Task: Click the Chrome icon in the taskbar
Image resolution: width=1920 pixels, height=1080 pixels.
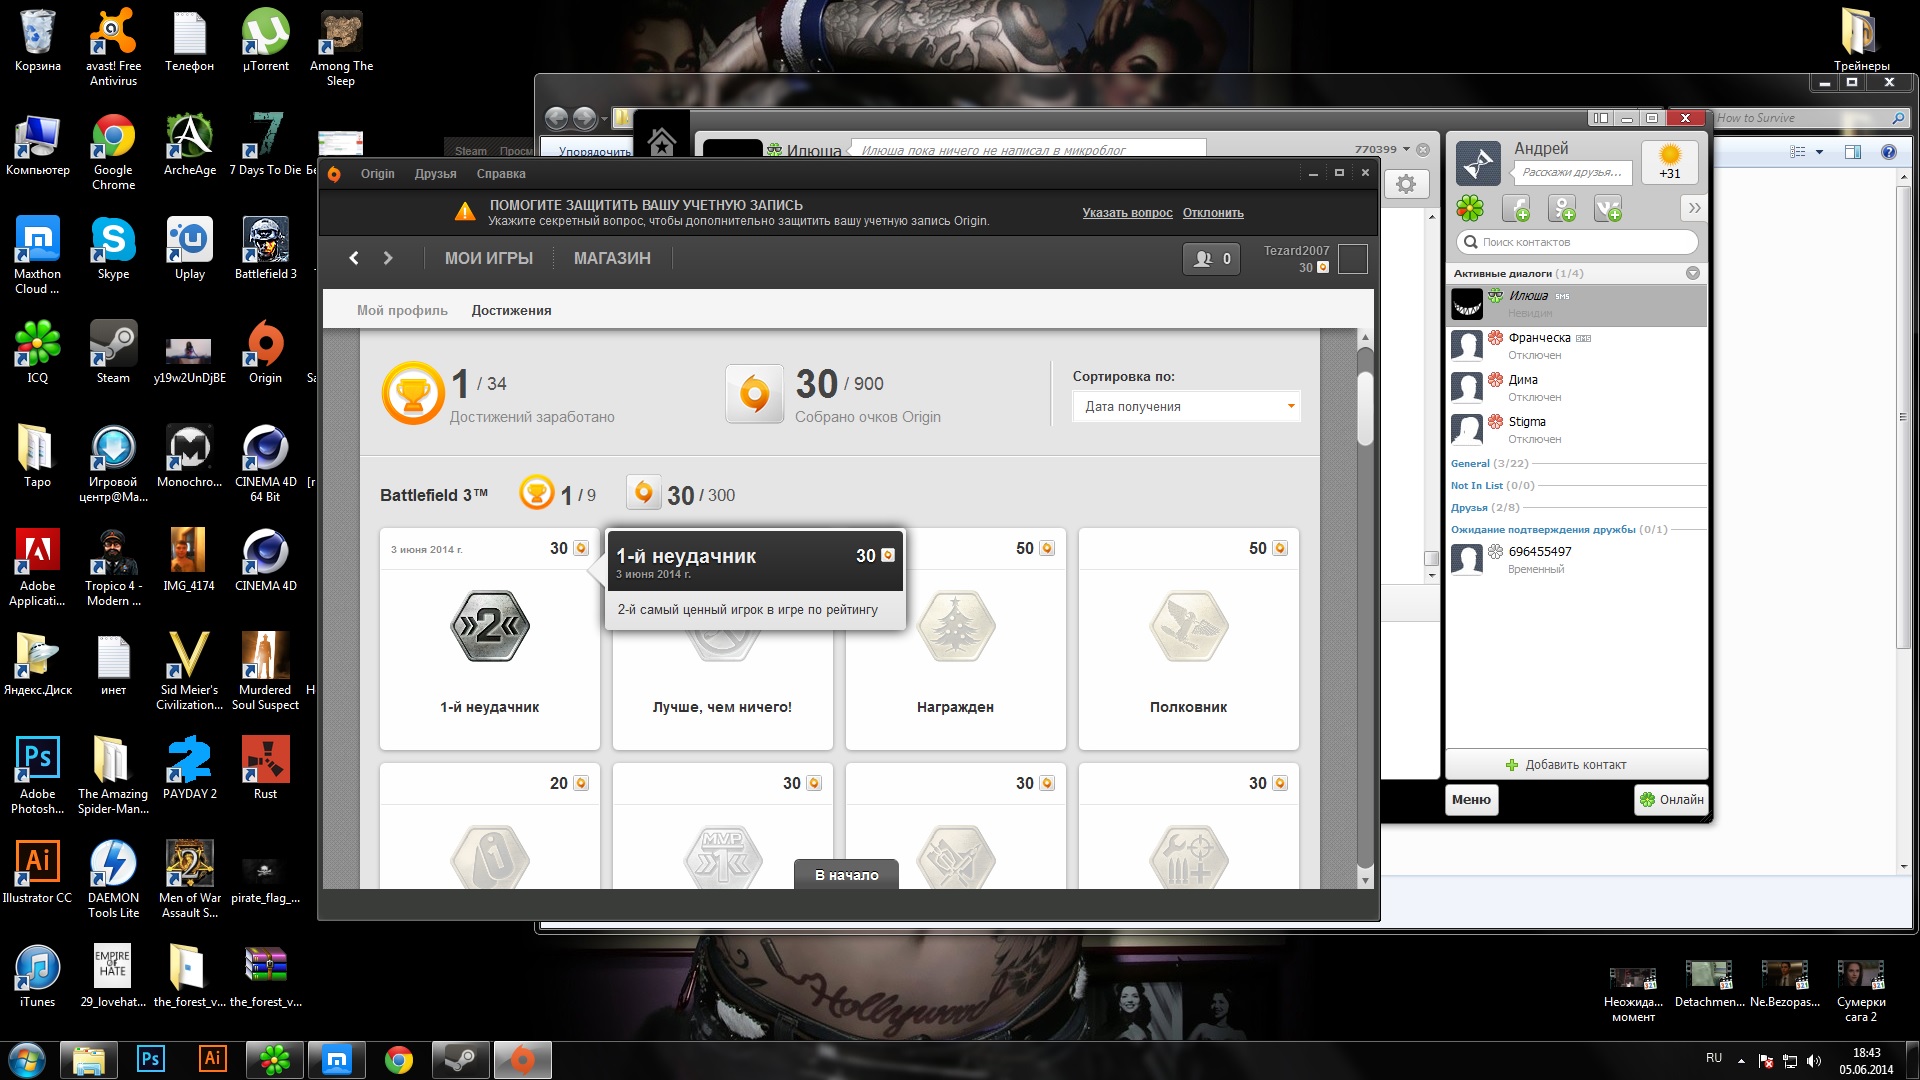Action: pos(399,1060)
